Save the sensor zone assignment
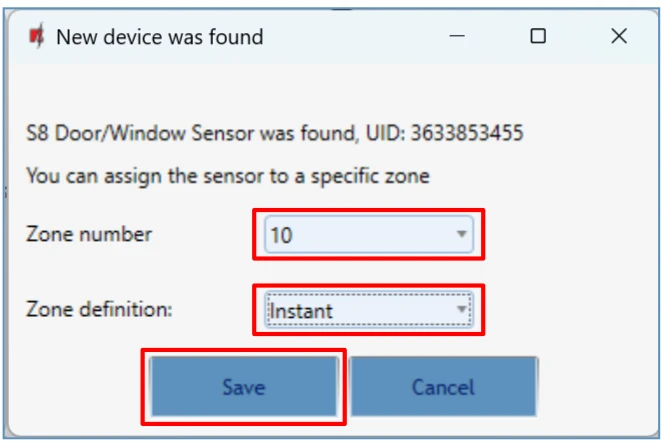This screenshot has height=443, width=663. tap(243, 386)
